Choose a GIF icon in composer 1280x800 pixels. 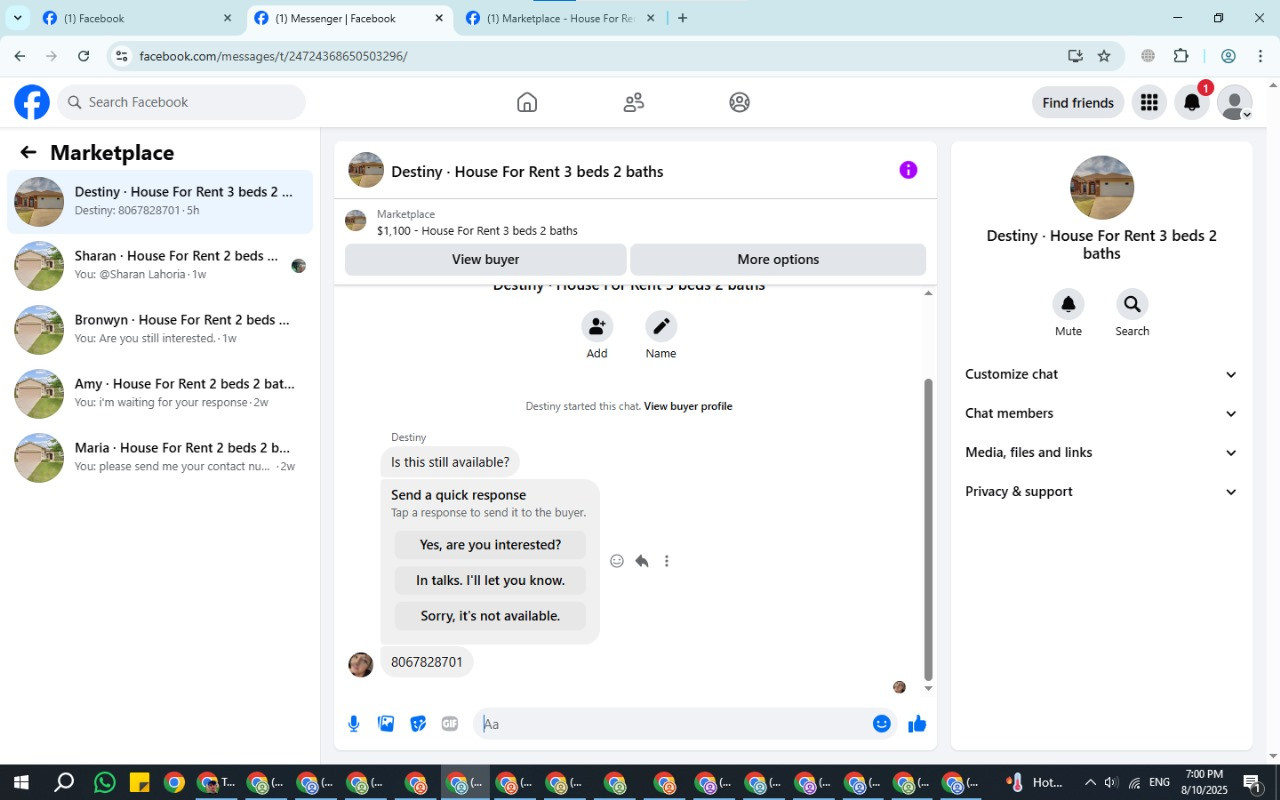(450, 724)
